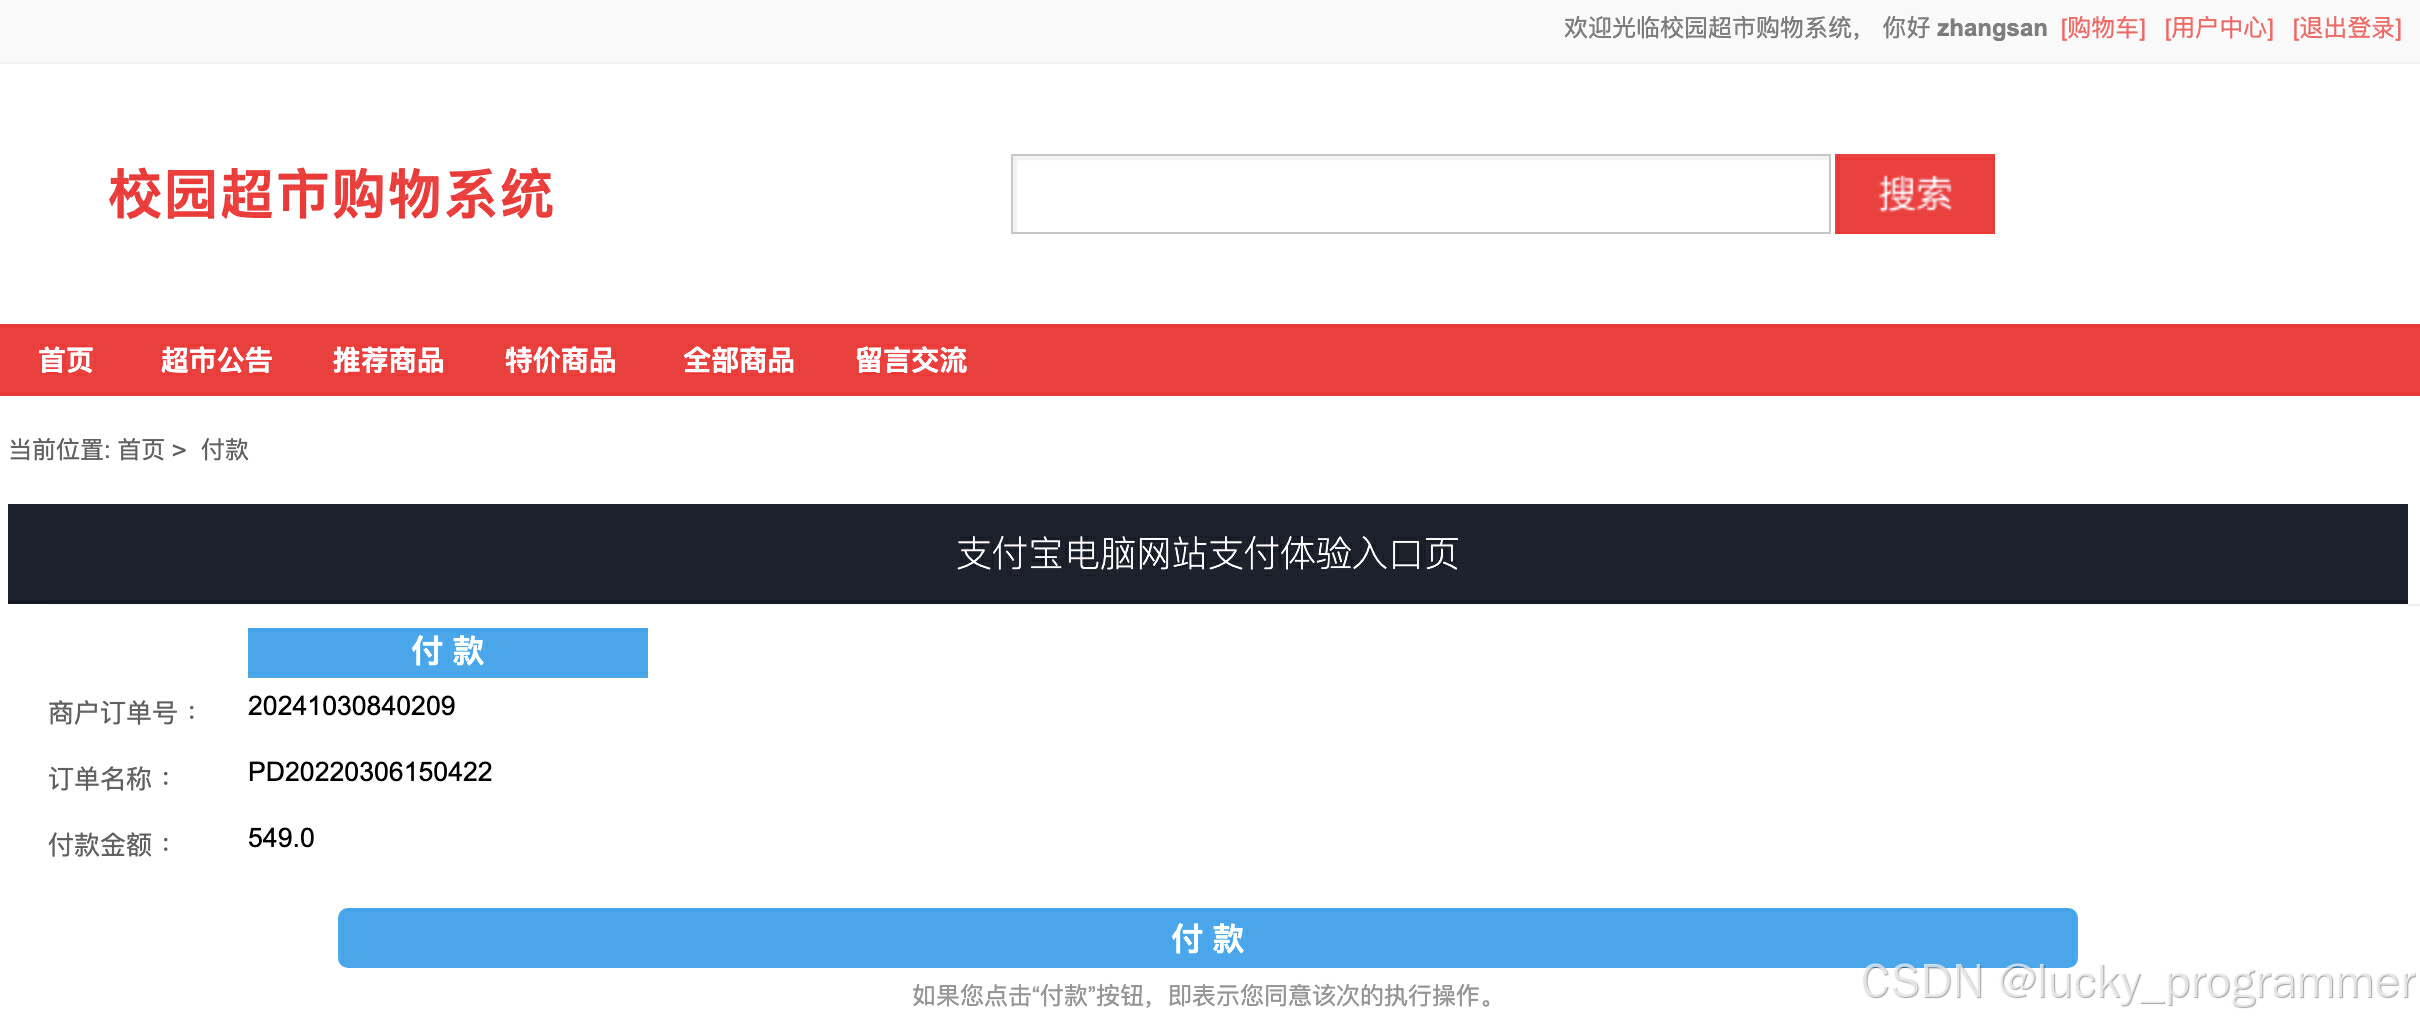
Task: Select the payment amount 549.0
Action: [x=281, y=838]
